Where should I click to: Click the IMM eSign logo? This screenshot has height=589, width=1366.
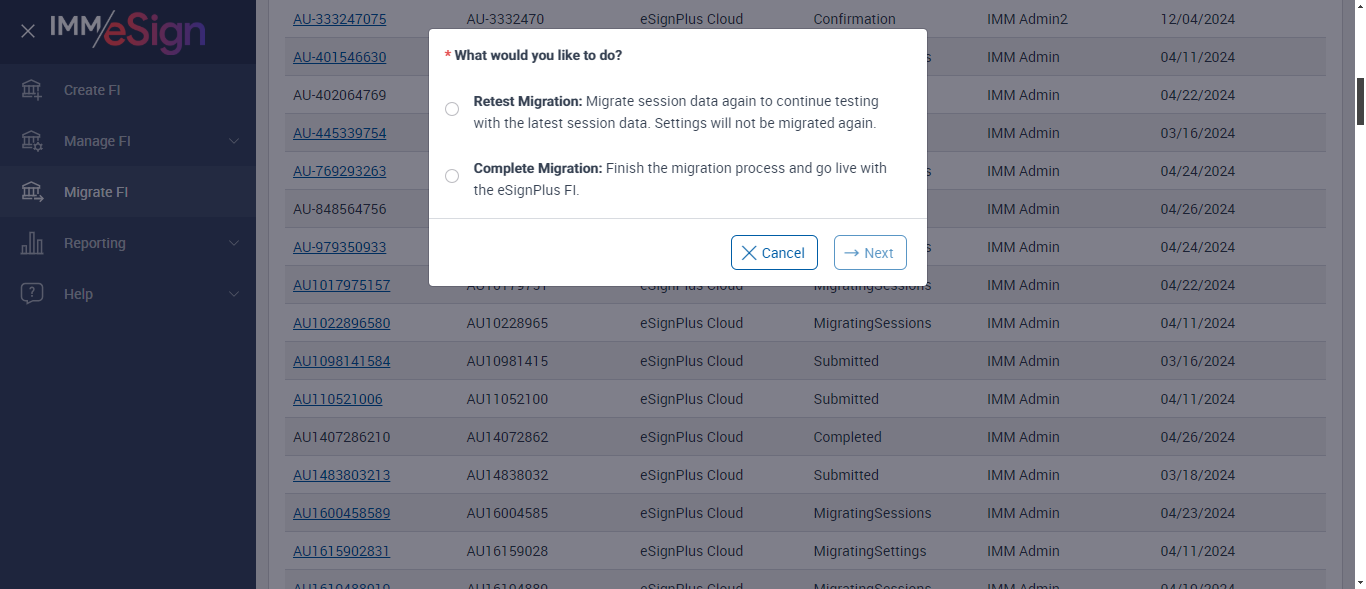tap(128, 31)
